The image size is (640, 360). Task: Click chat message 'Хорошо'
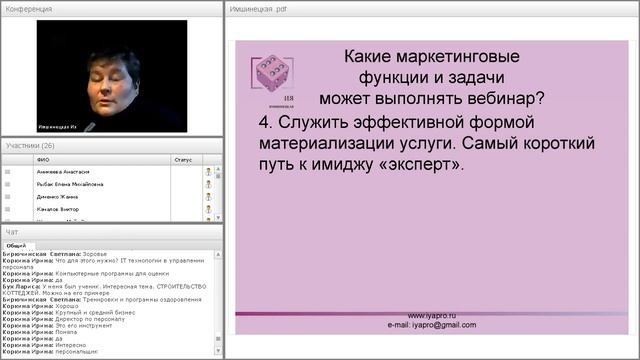coord(67,306)
